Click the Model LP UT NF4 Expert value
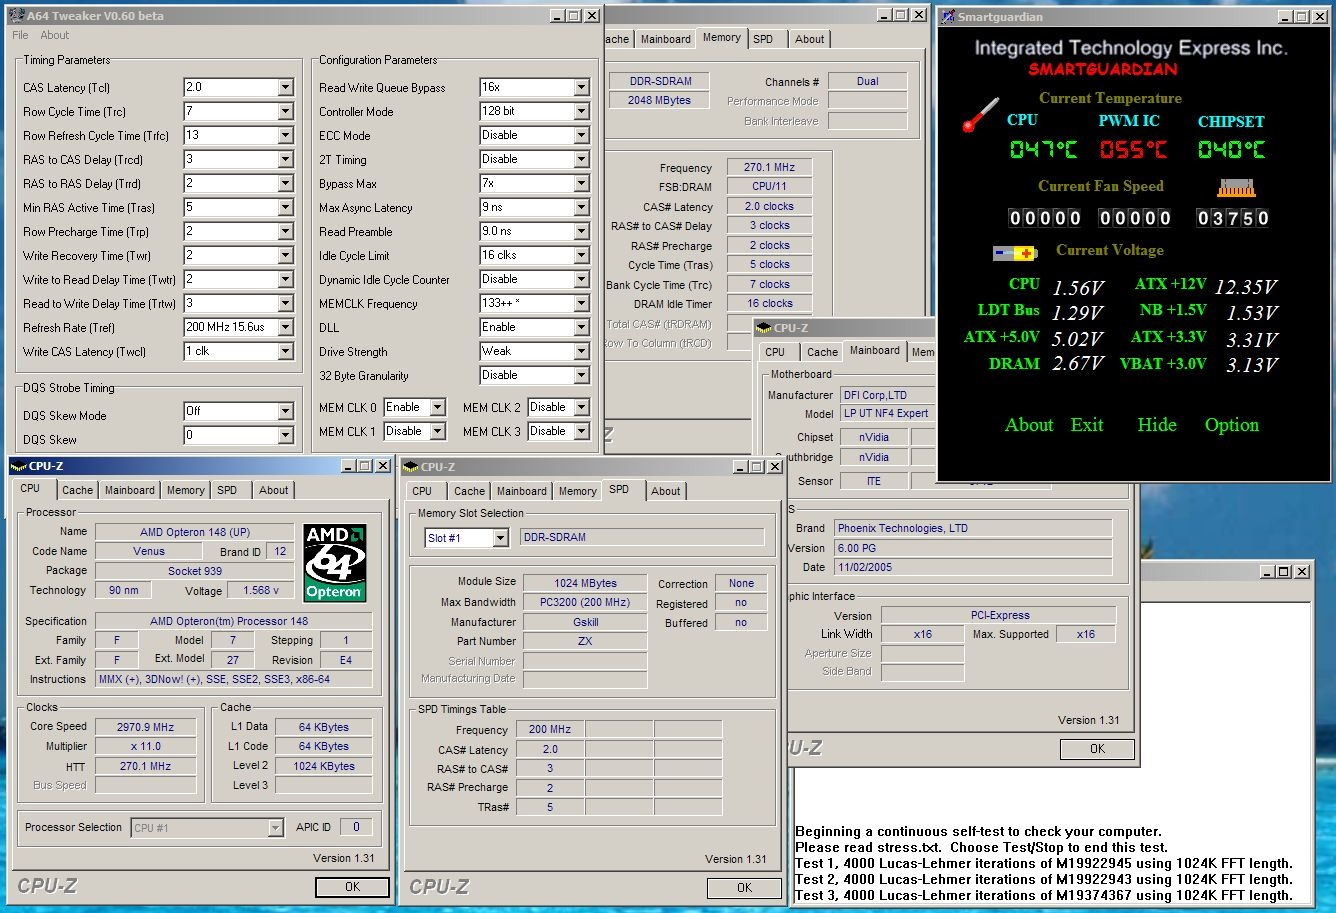The width and height of the screenshot is (1336, 913). (x=885, y=414)
